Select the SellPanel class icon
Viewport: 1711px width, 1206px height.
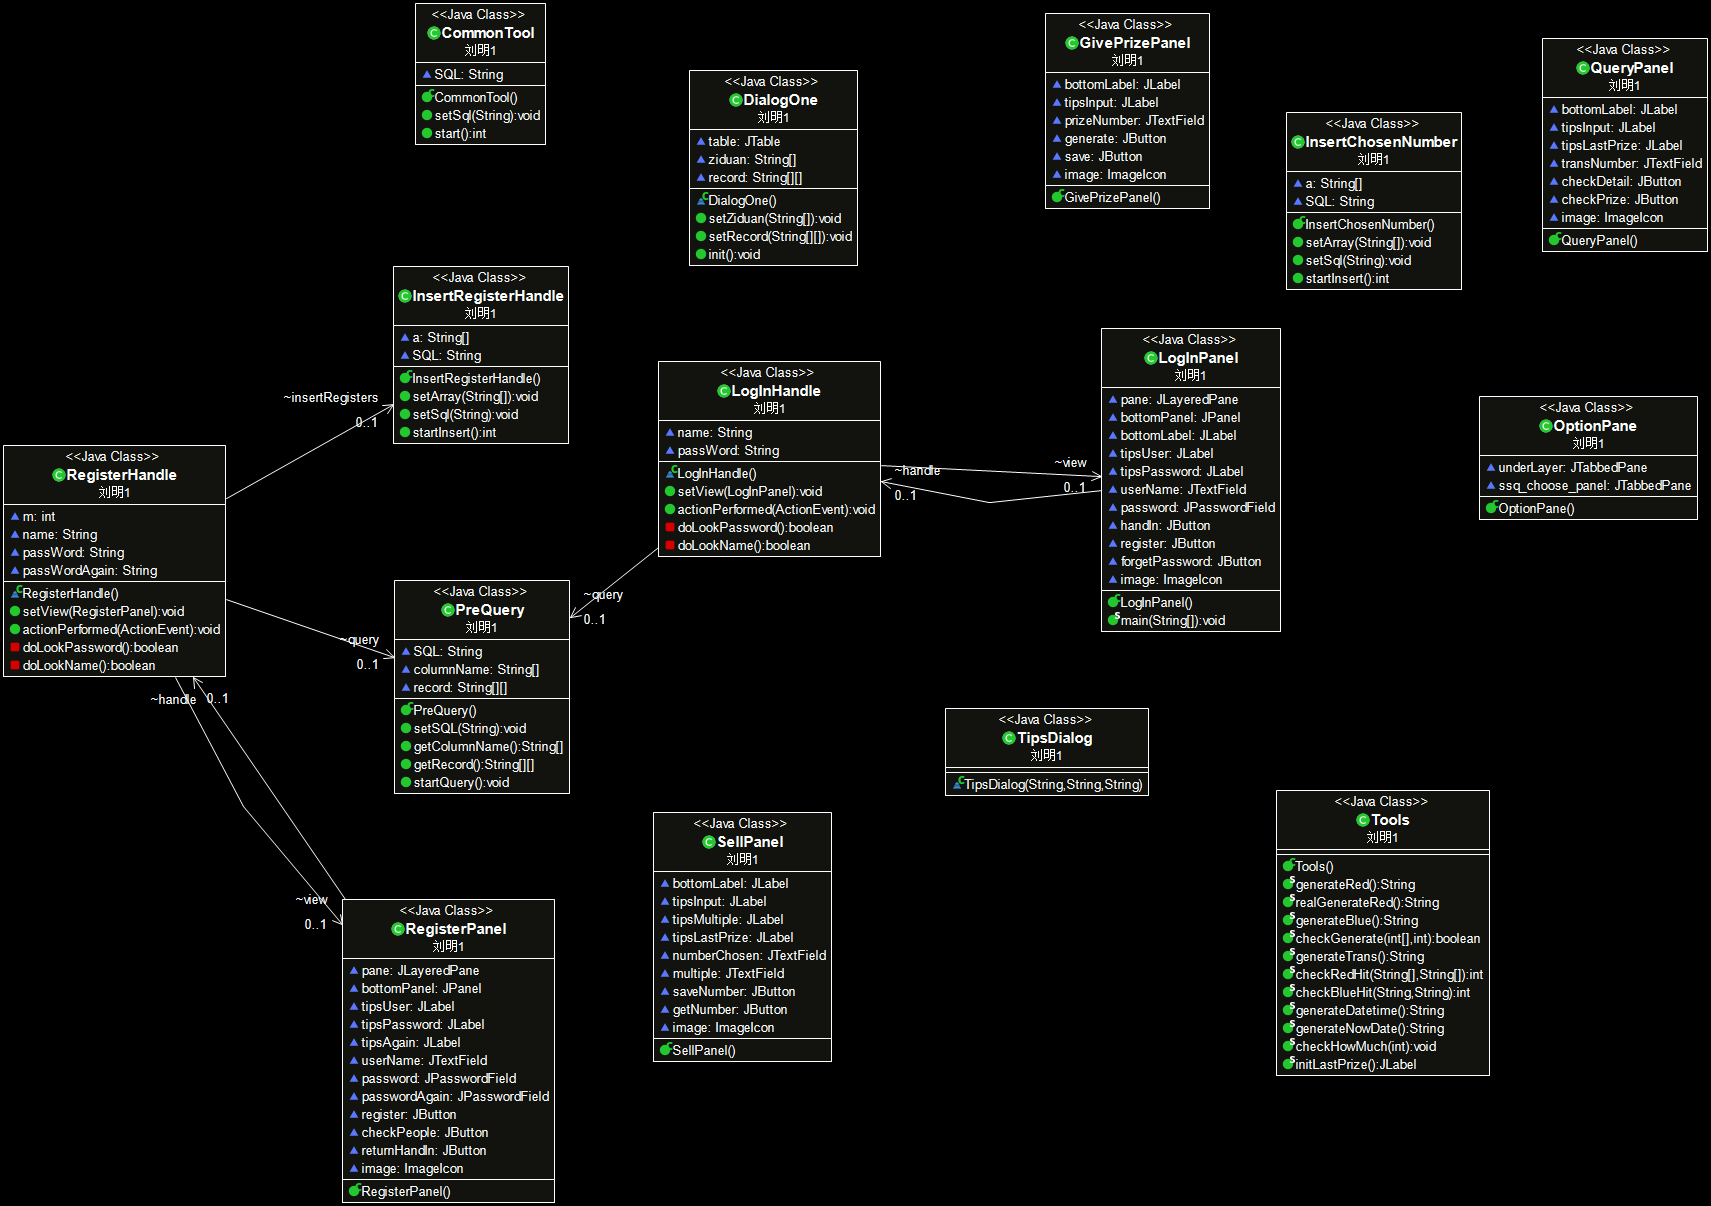pyautogui.click(x=709, y=842)
